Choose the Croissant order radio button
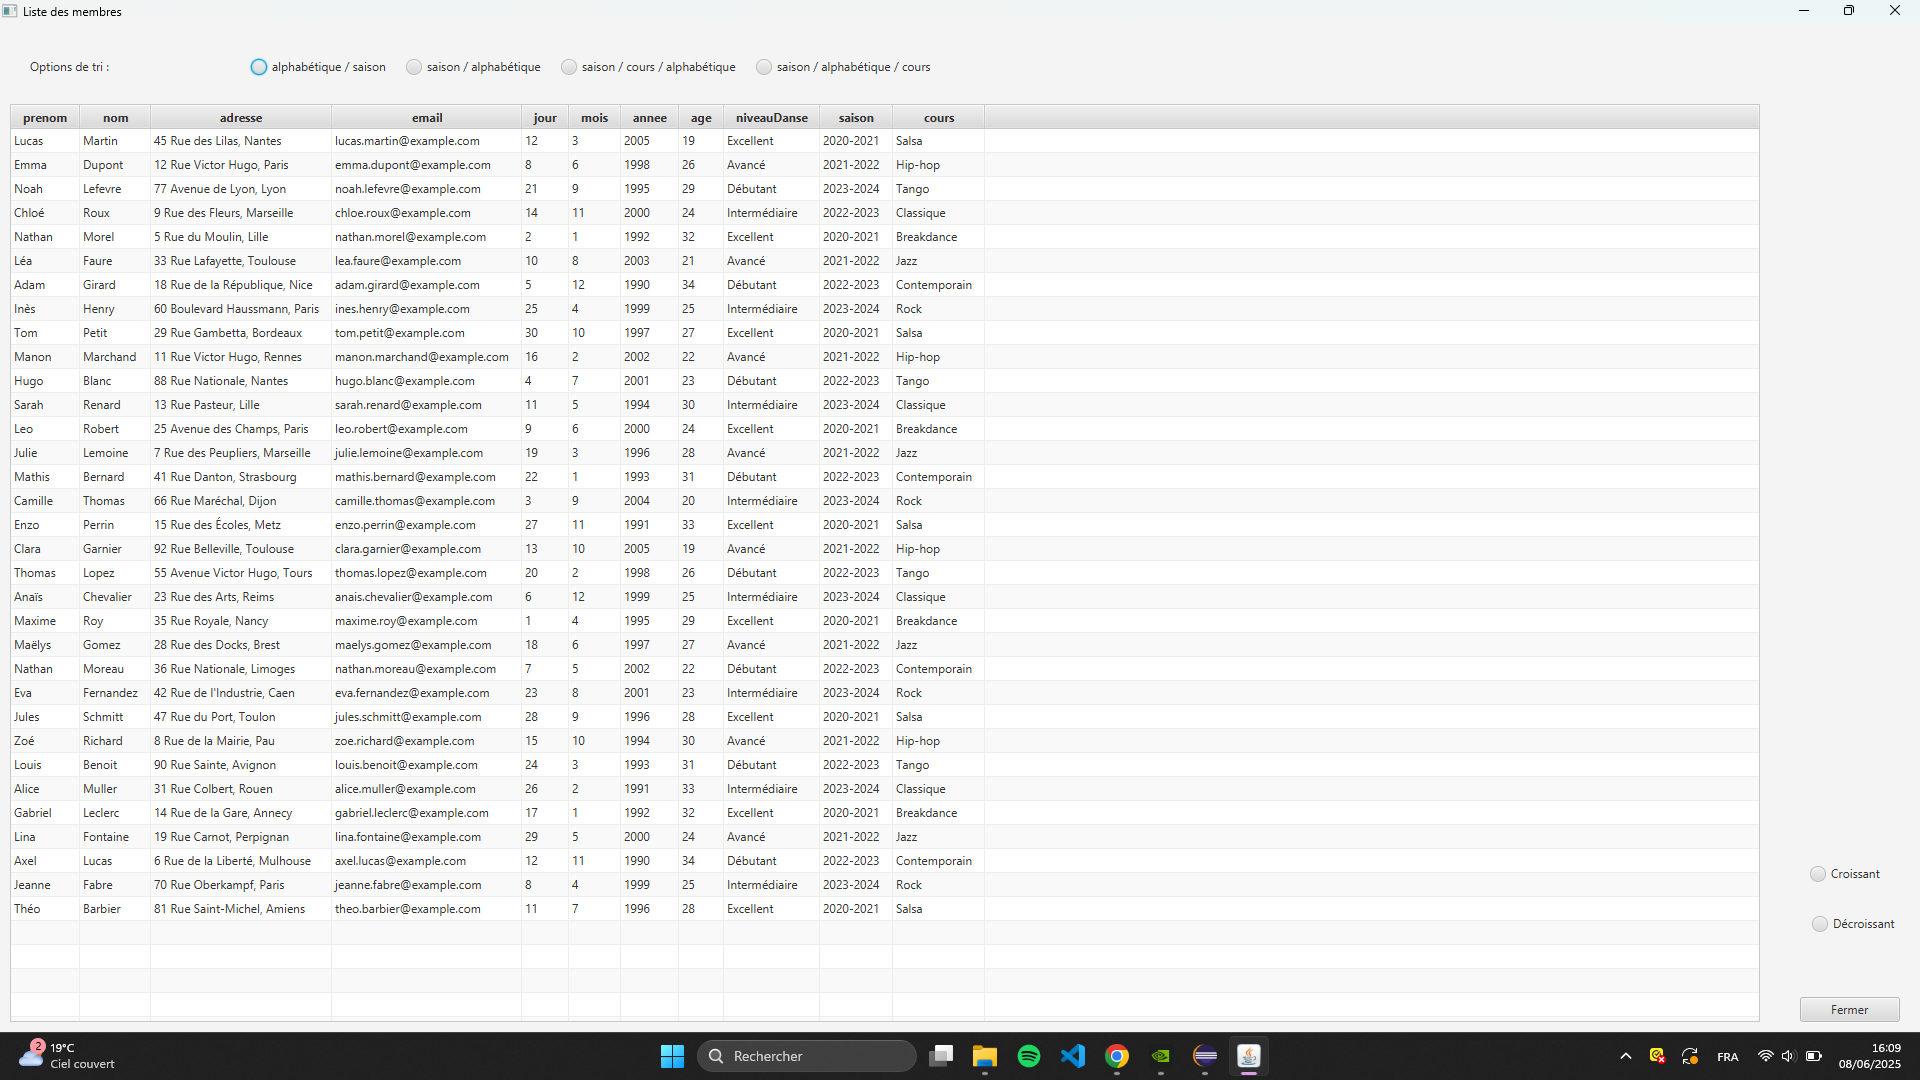This screenshot has width=1920, height=1080. [x=1818, y=874]
